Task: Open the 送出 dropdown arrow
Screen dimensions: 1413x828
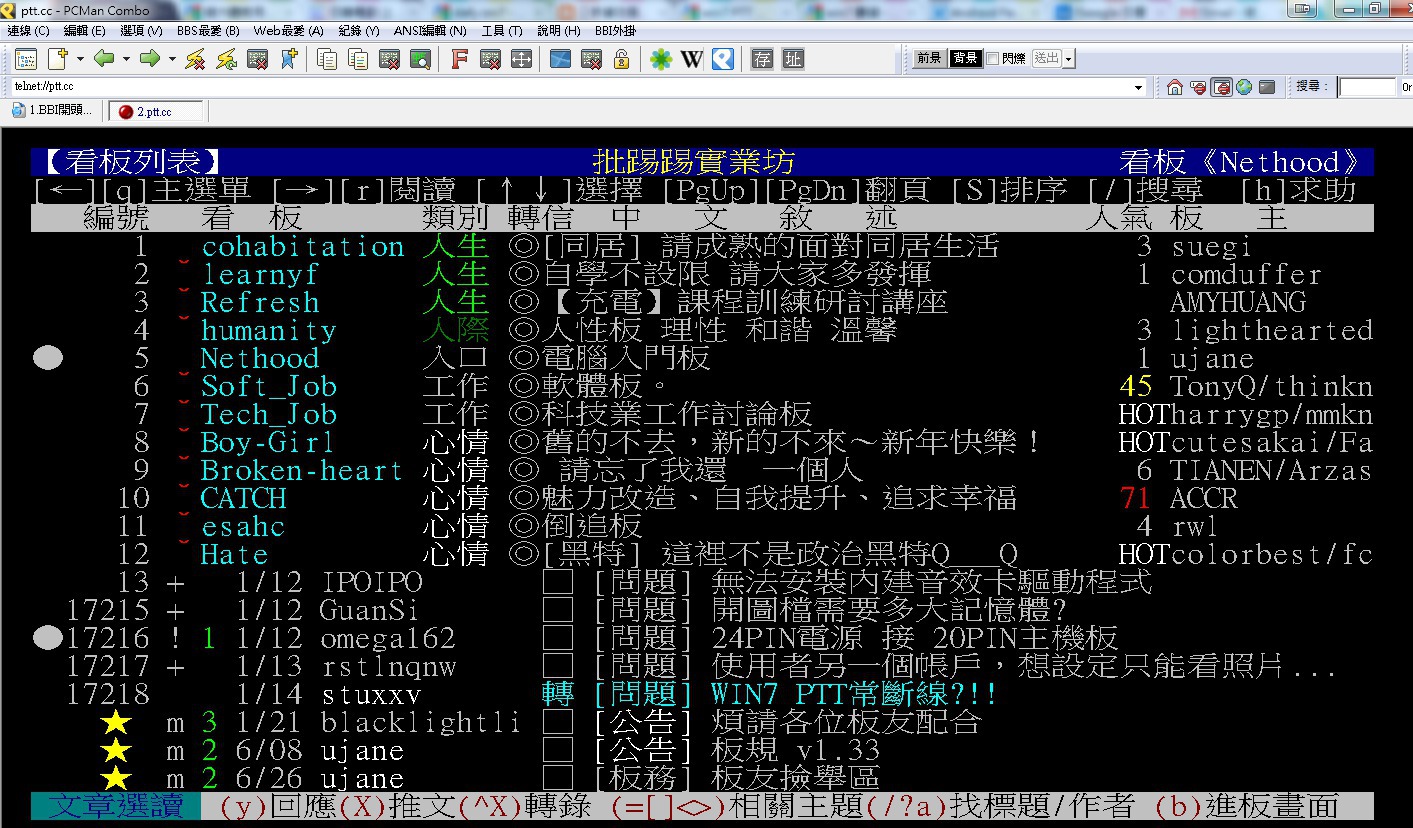Action: tap(1069, 59)
